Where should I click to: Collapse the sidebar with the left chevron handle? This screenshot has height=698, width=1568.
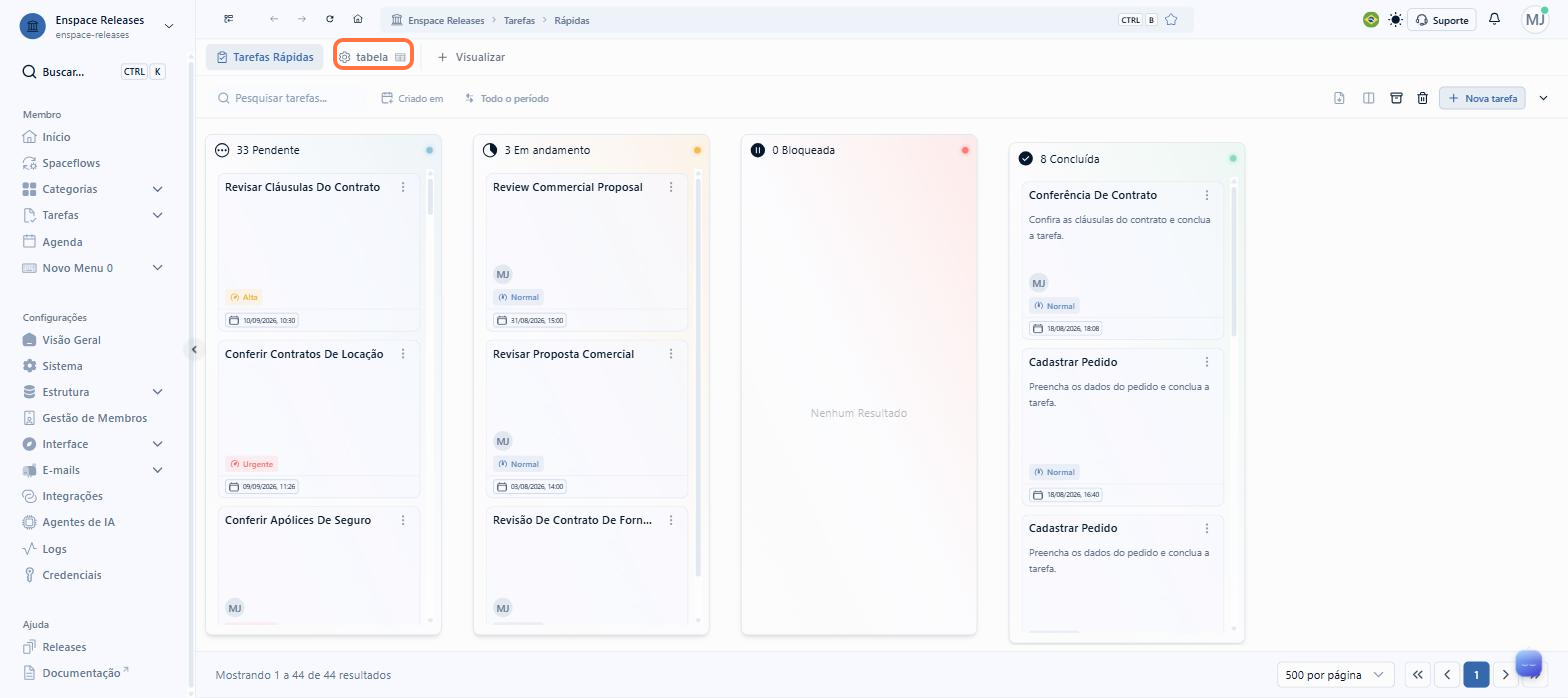point(195,349)
